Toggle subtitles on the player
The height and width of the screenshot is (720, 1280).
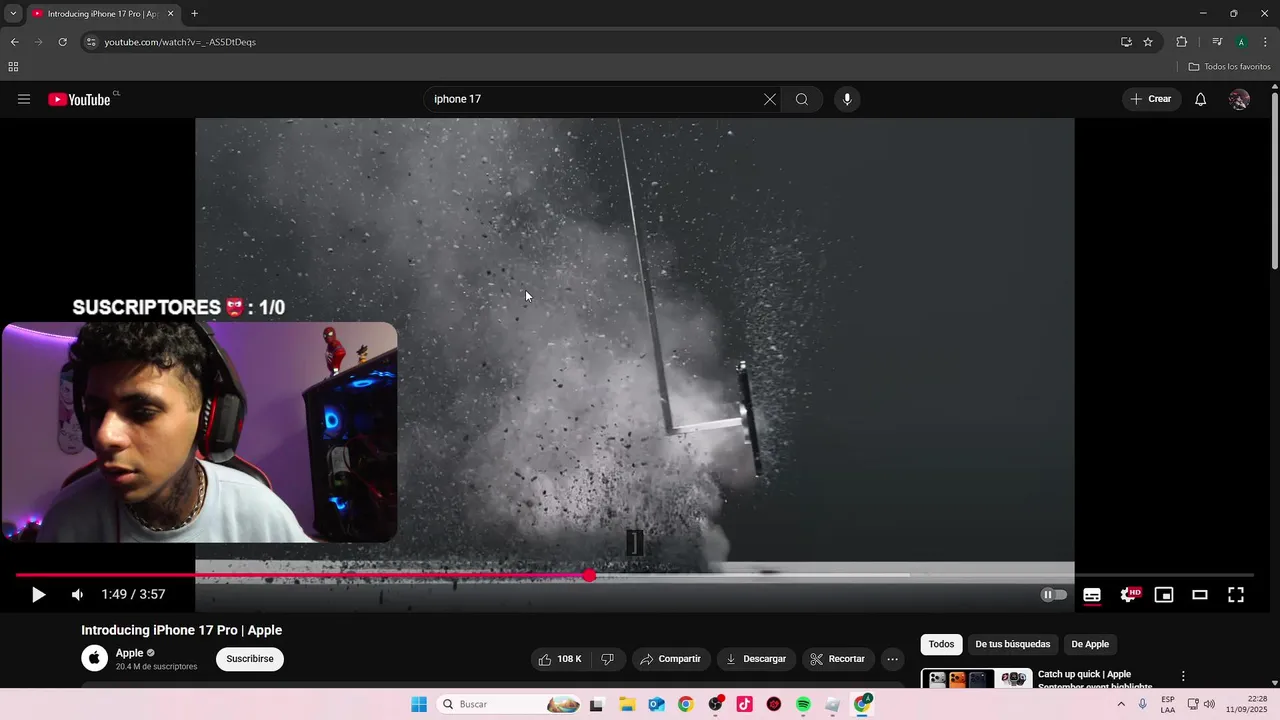click(x=1092, y=595)
